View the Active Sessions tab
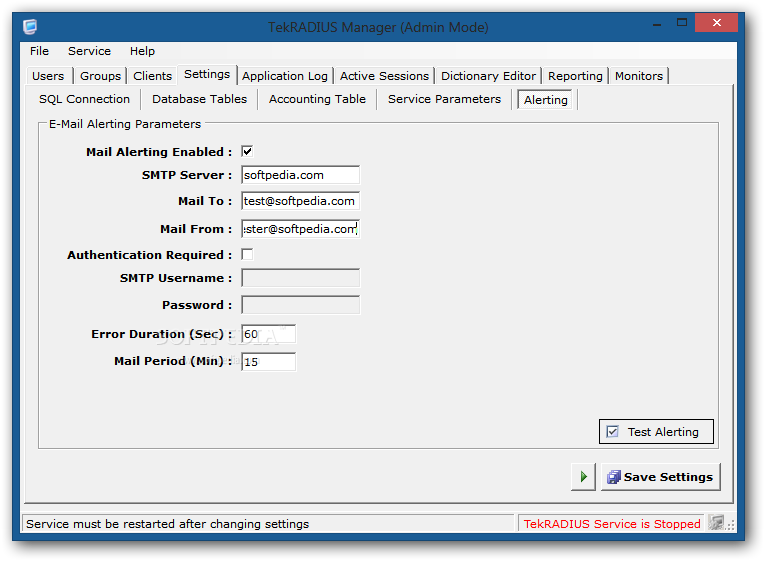 (384, 76)
